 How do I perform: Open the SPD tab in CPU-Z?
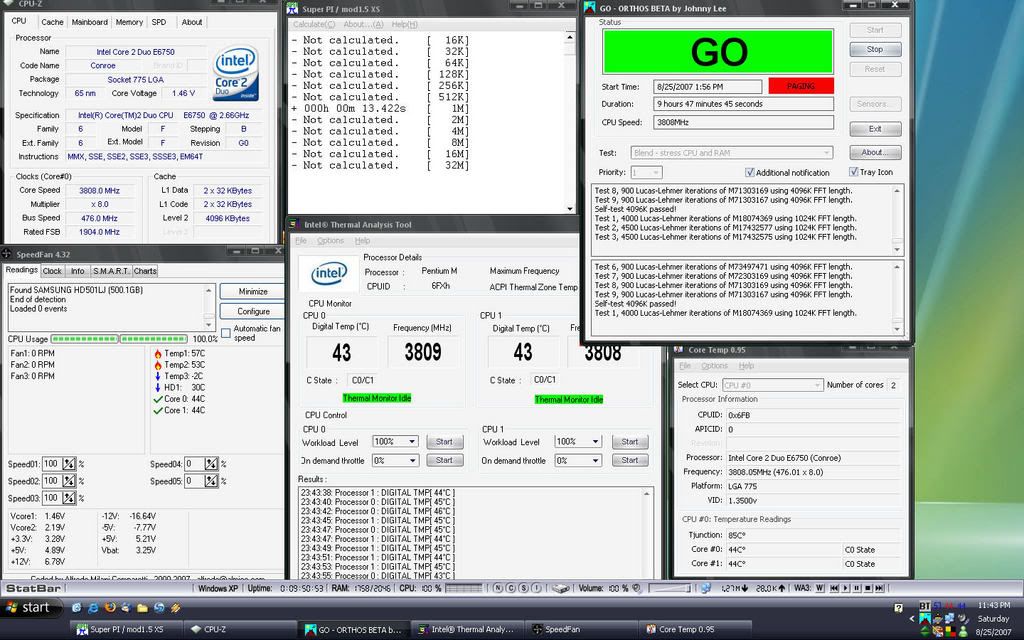point(159,22)
